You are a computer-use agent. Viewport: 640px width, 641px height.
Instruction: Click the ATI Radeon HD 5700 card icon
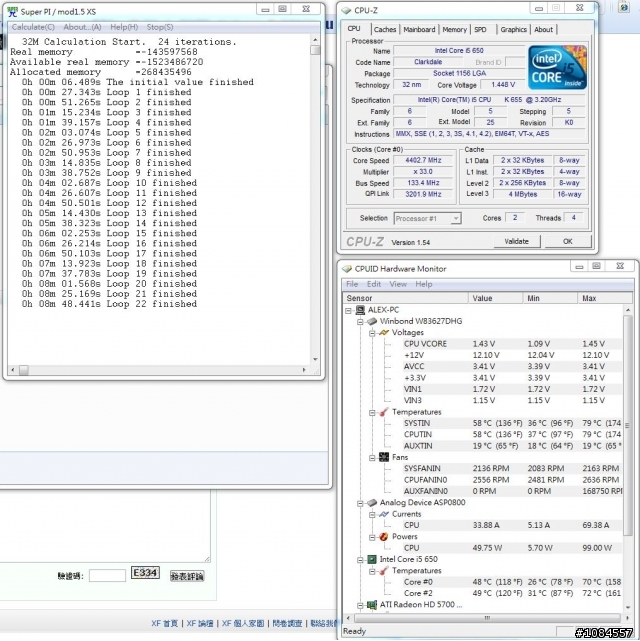coord(372,604)
